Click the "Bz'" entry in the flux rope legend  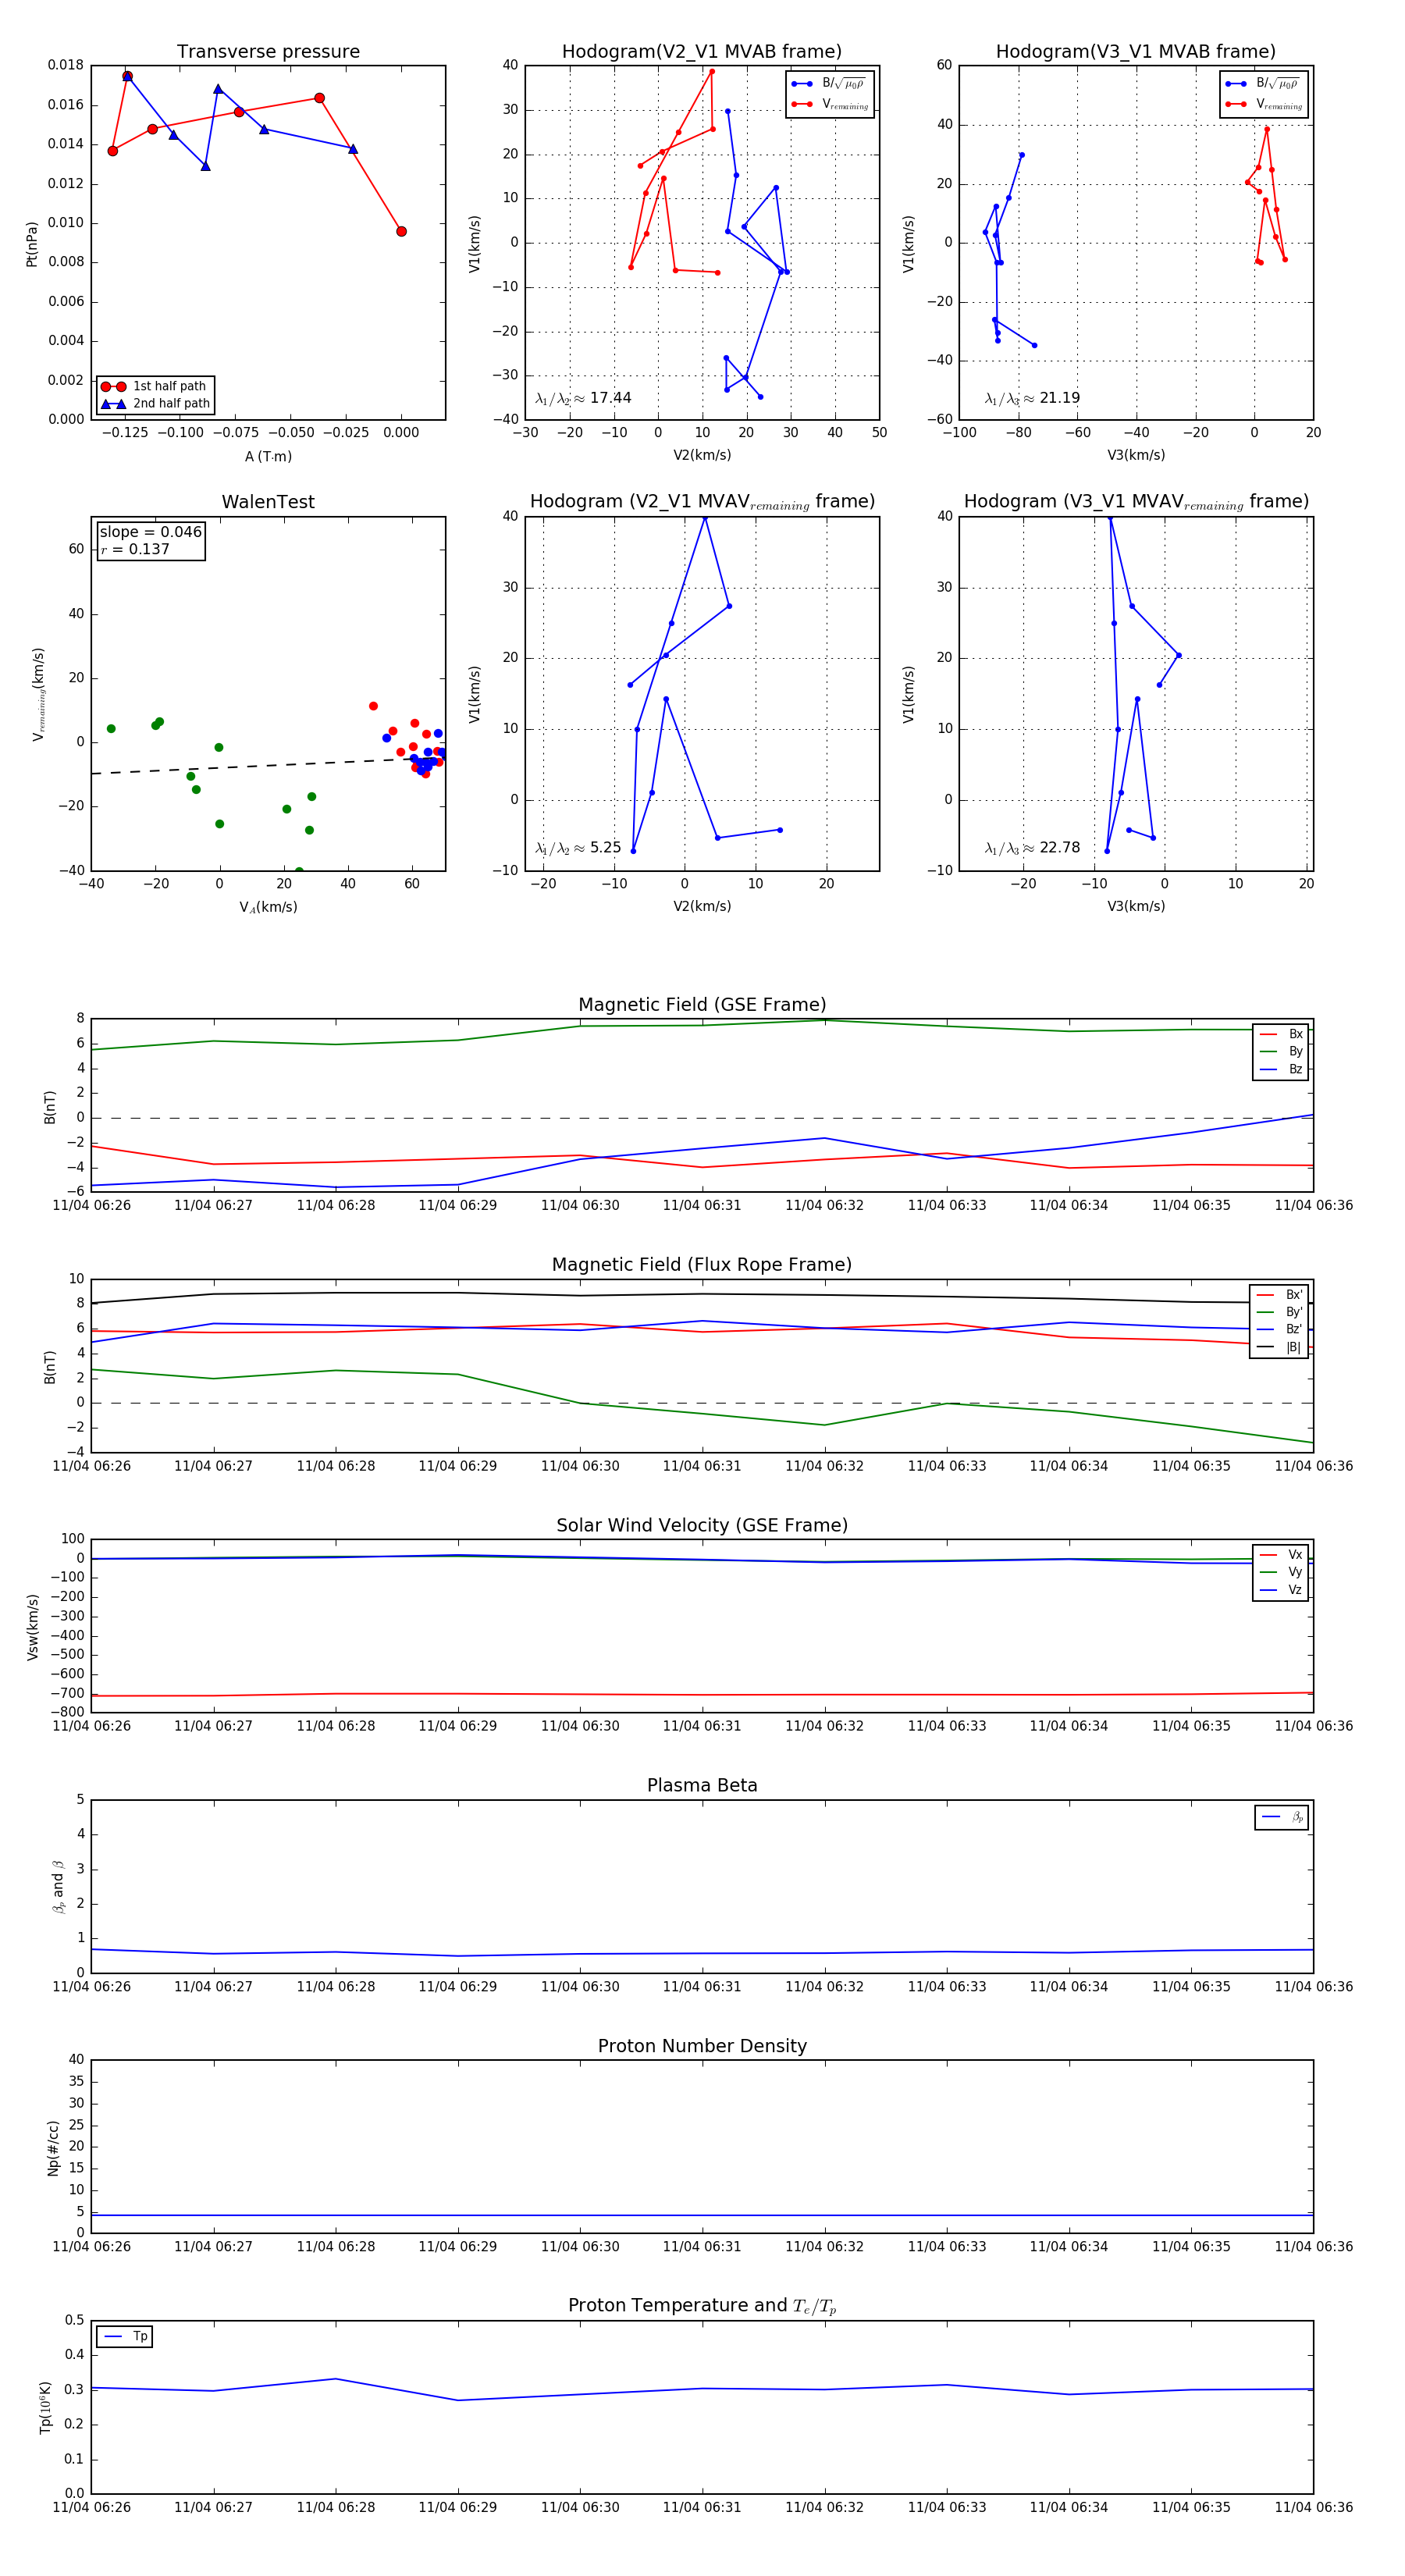[x=1280, y=1329]
